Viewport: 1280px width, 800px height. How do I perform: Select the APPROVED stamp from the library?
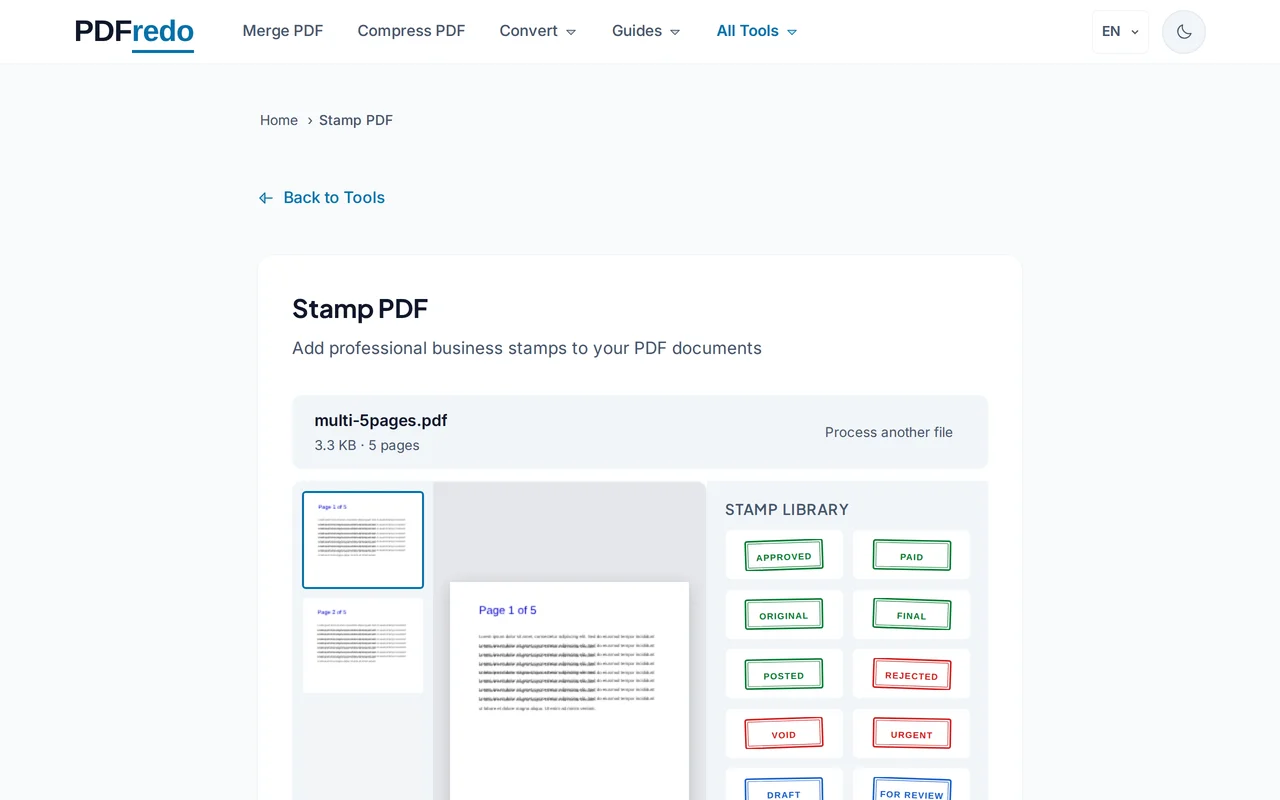(784, 555)
